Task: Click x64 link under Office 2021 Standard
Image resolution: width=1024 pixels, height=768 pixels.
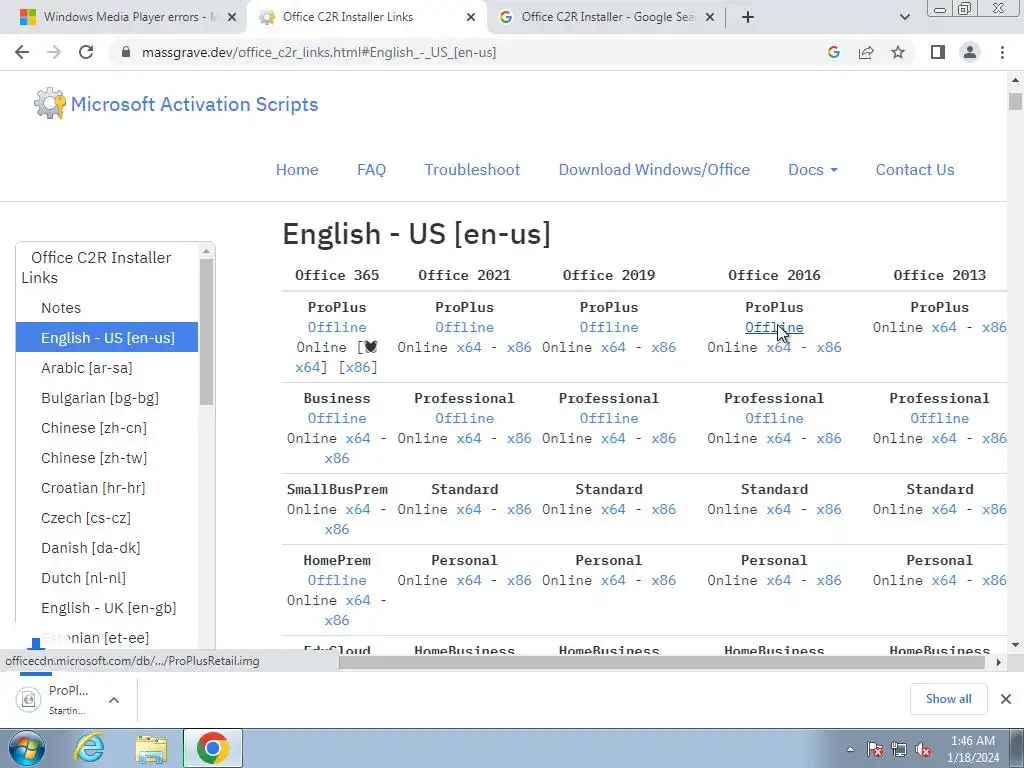Action: click(469, 509)
